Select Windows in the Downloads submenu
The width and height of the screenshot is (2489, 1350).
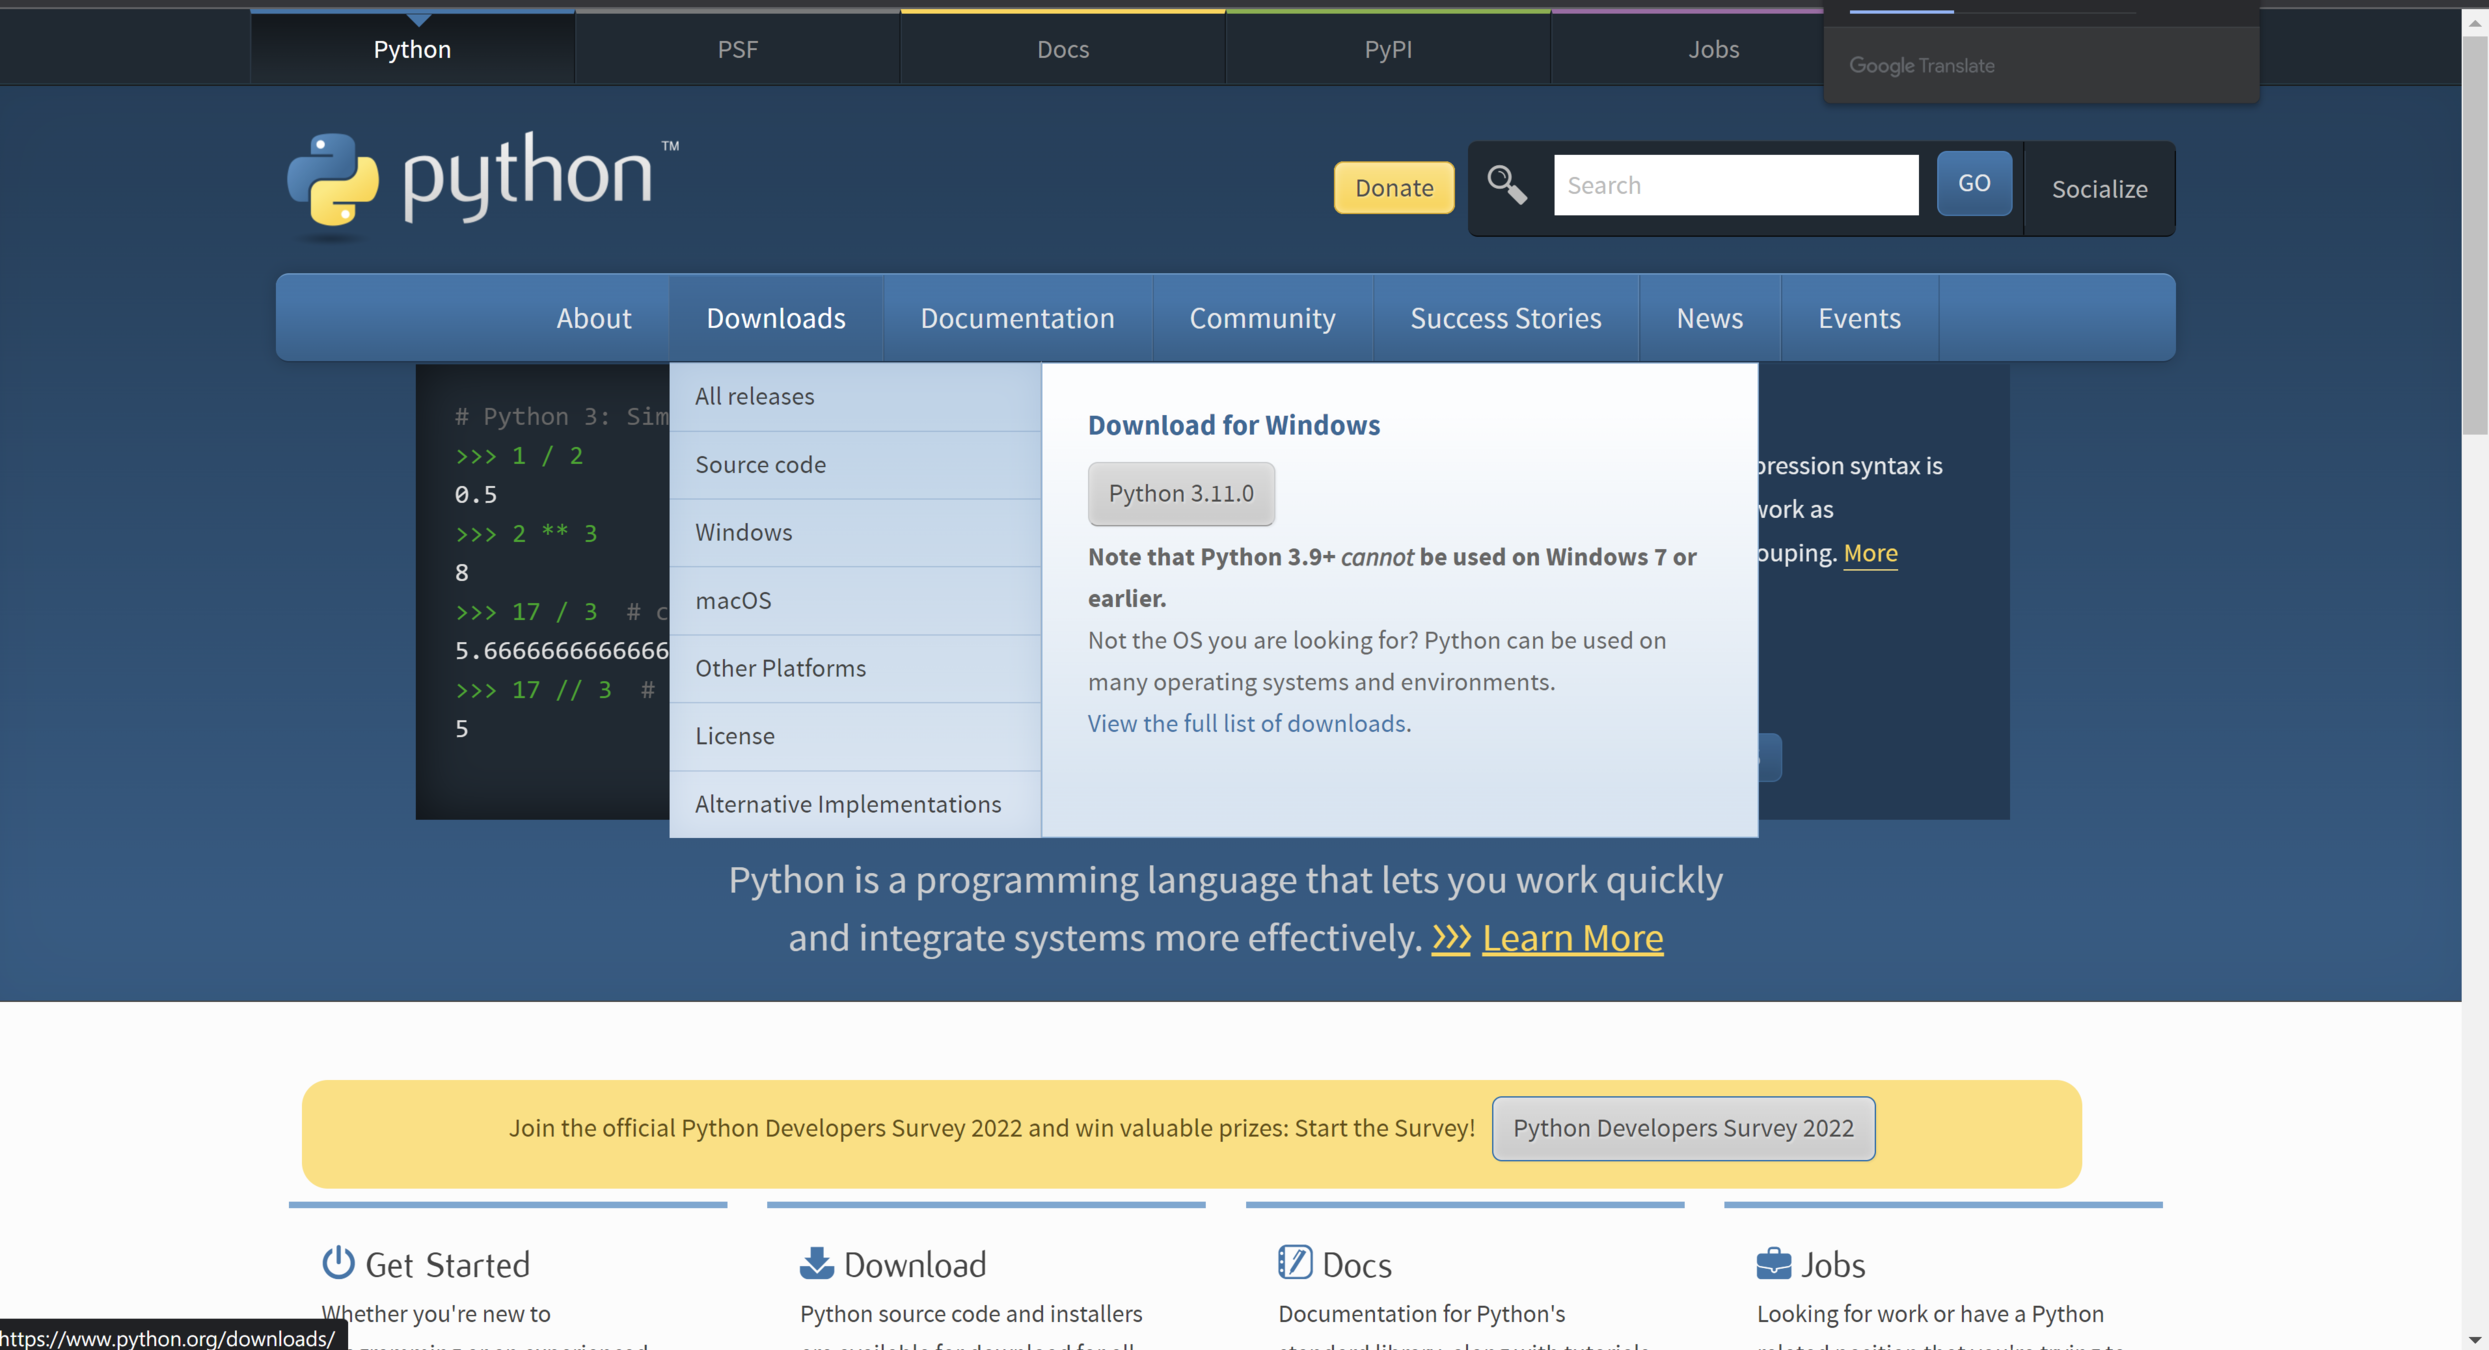(x=743, y=532)
